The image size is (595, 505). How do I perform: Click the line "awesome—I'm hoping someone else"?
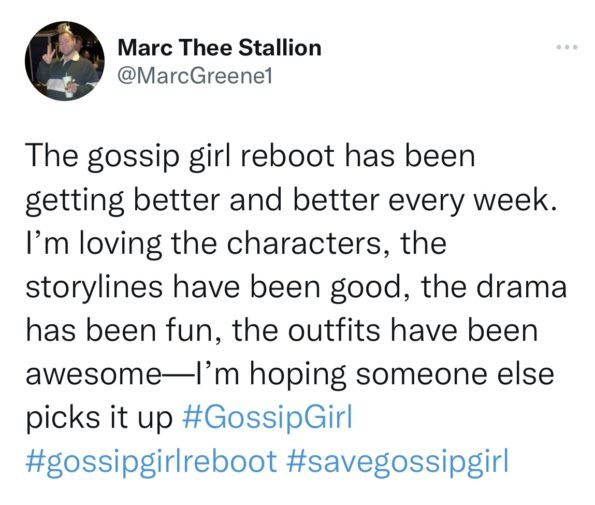coord(290,374)
